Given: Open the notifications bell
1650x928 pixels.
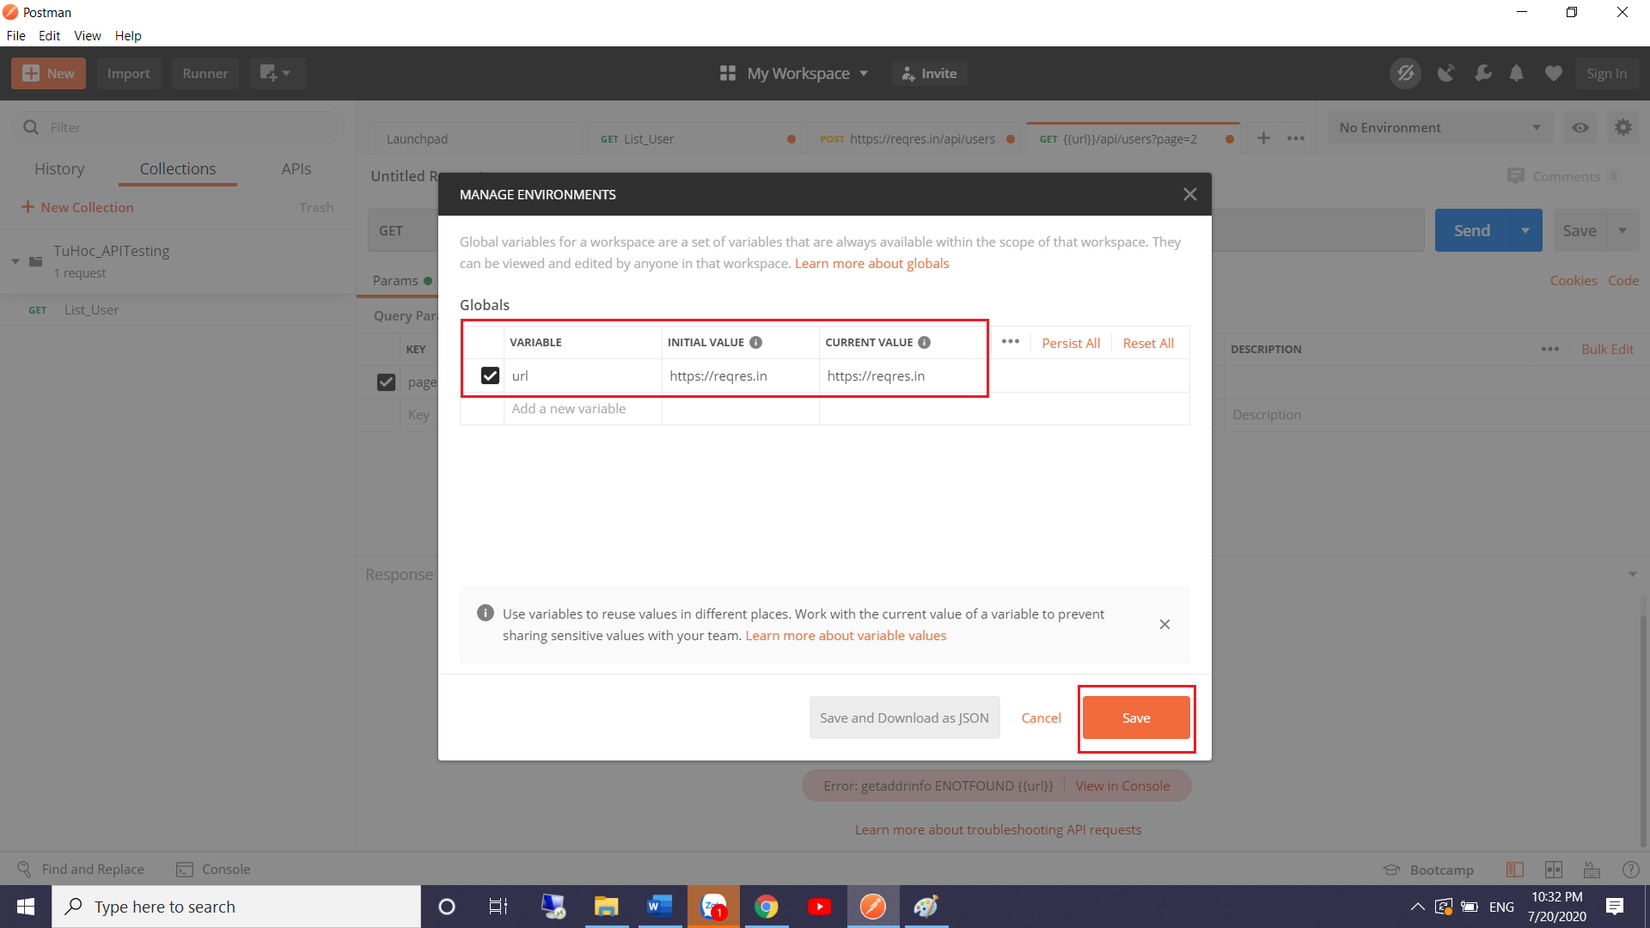Looking at the screenshot, I should 1517,73.
